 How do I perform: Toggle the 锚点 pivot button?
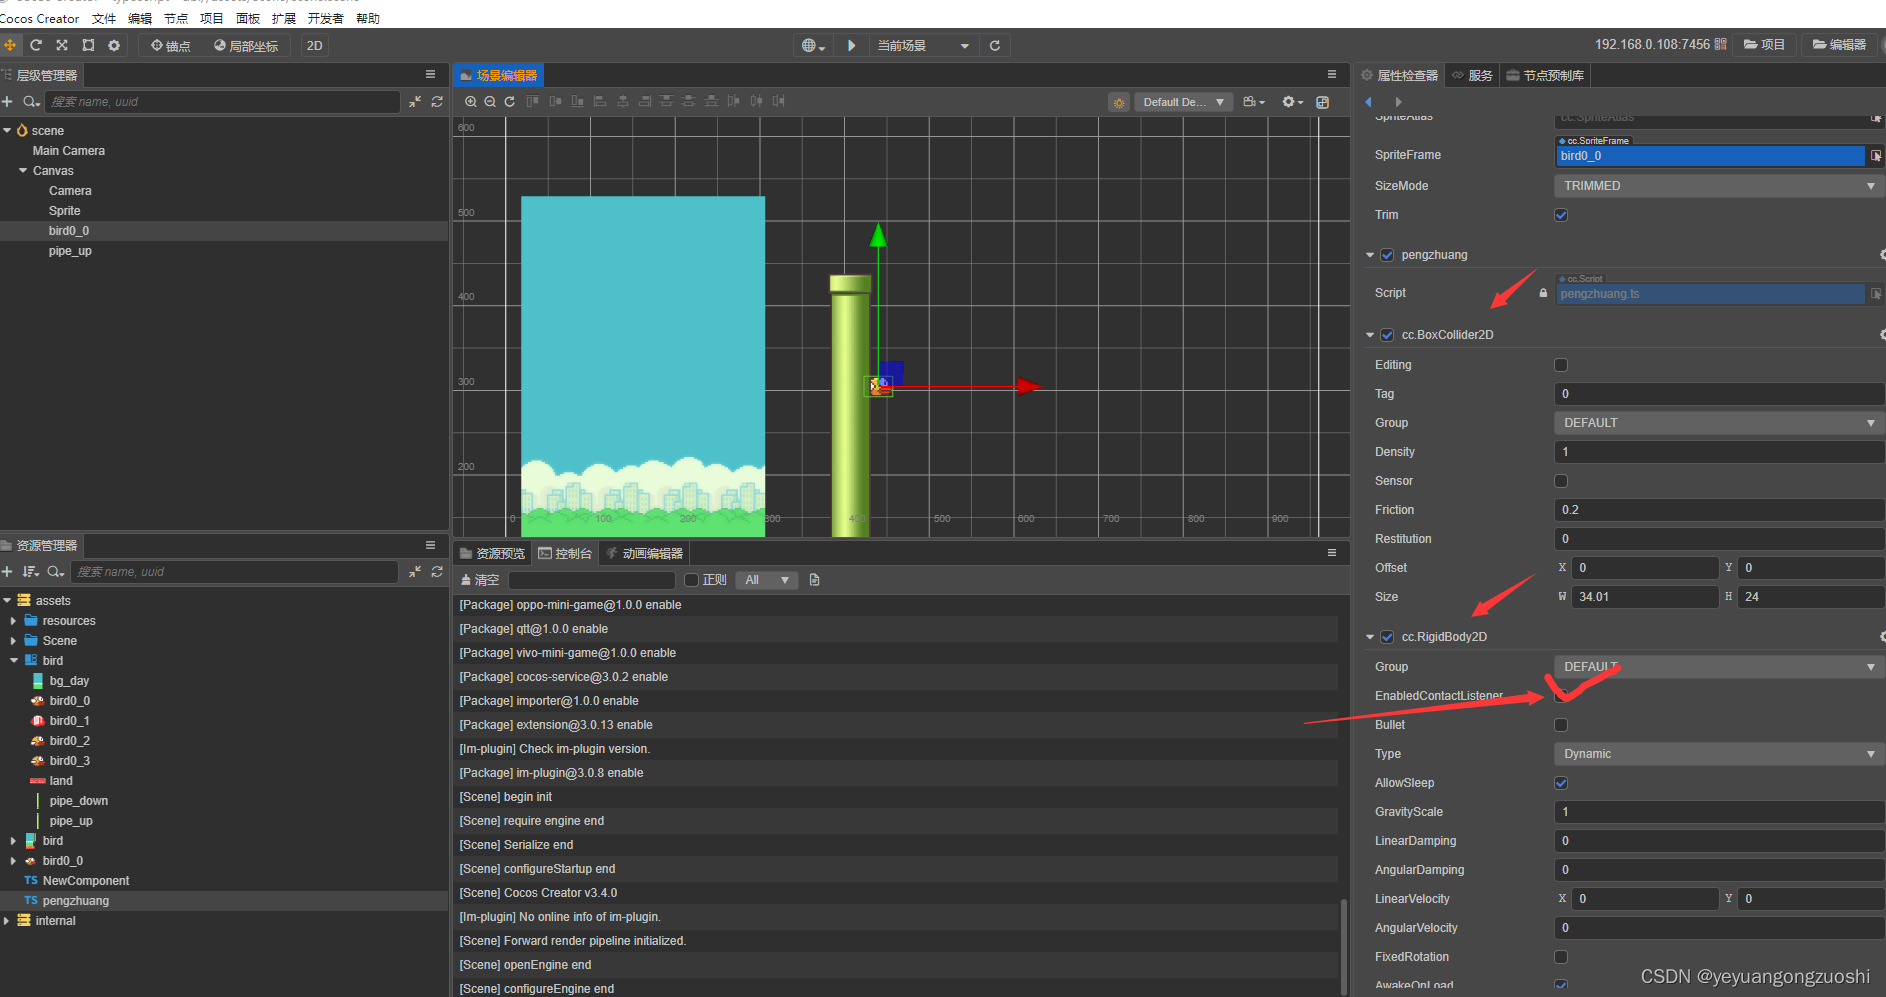point(171,45)
